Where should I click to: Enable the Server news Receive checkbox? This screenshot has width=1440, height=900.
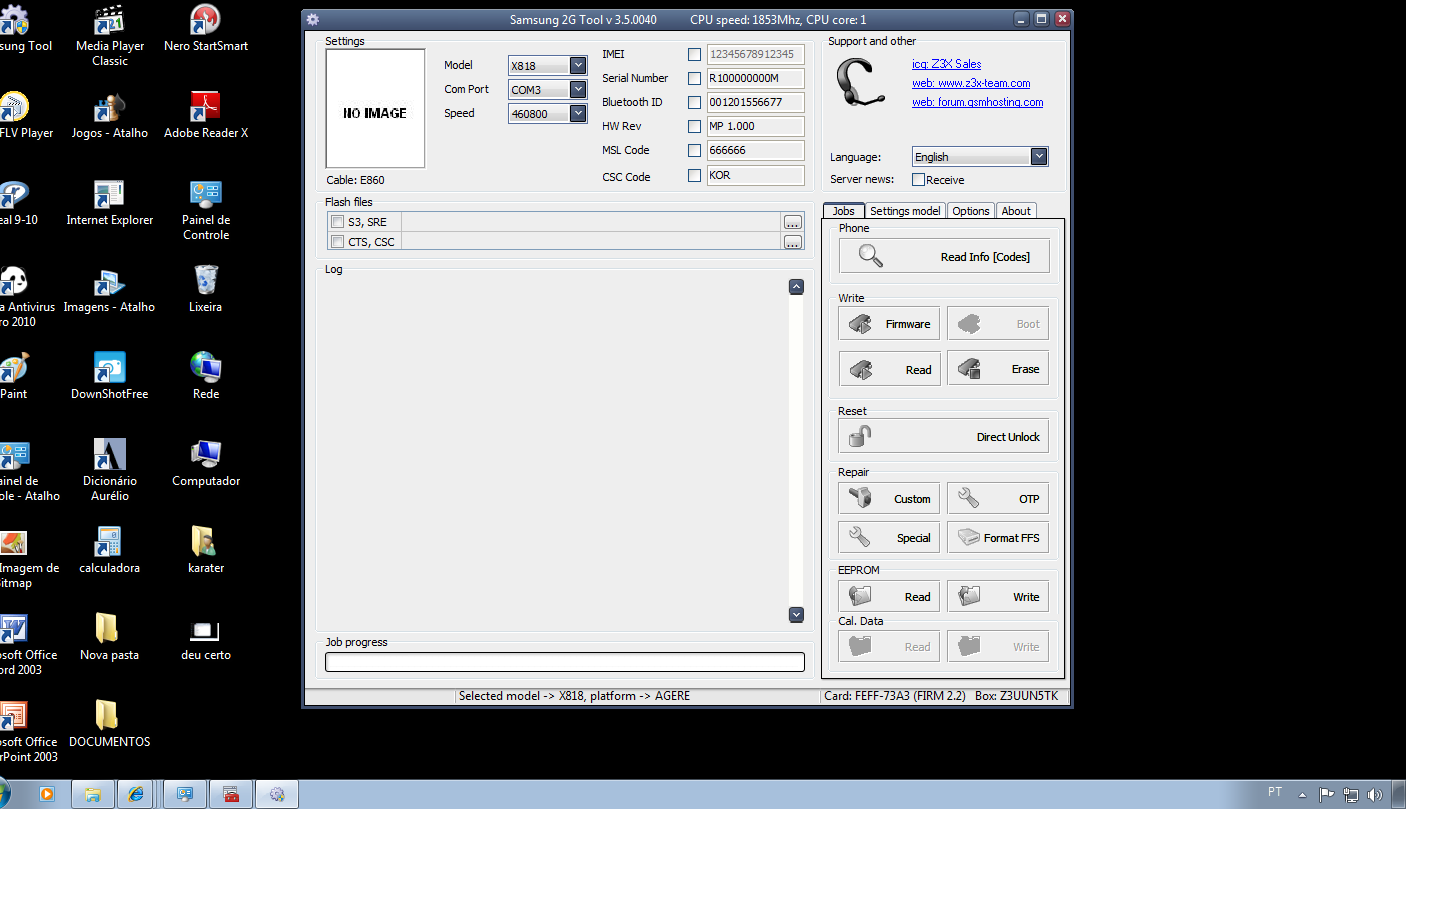918,180
